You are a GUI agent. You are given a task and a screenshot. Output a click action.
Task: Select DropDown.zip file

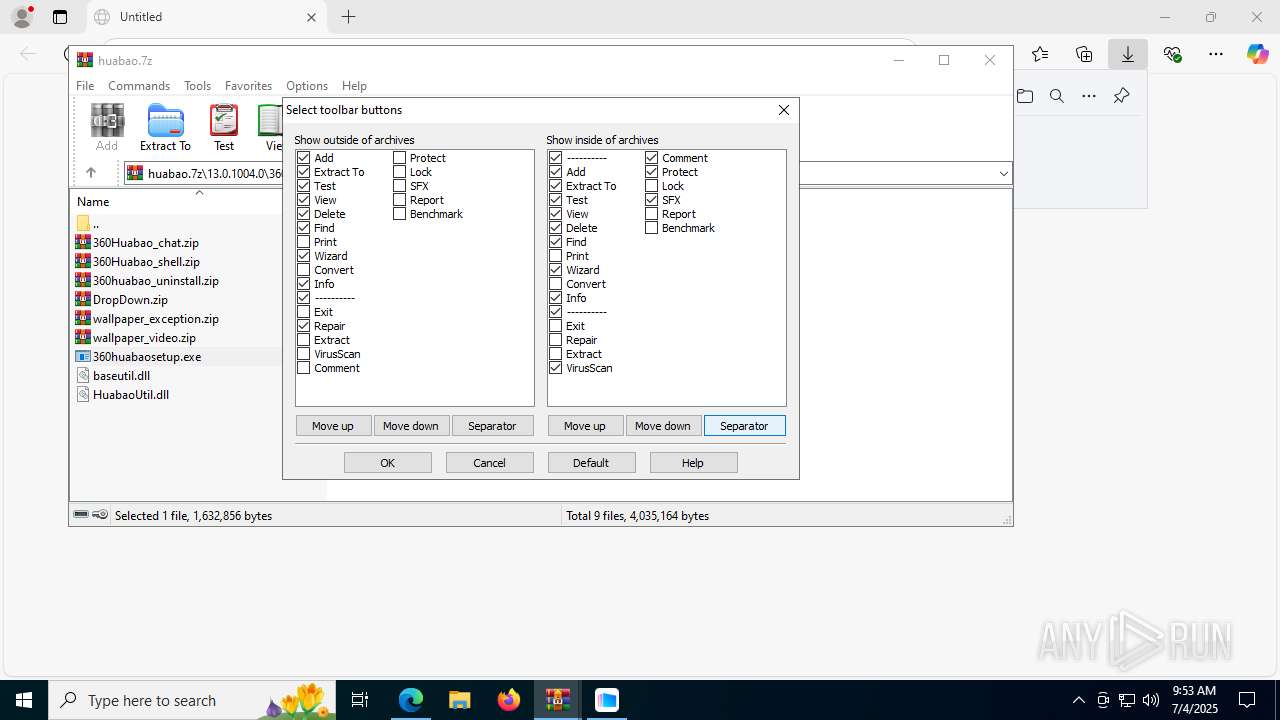[130, 299]
